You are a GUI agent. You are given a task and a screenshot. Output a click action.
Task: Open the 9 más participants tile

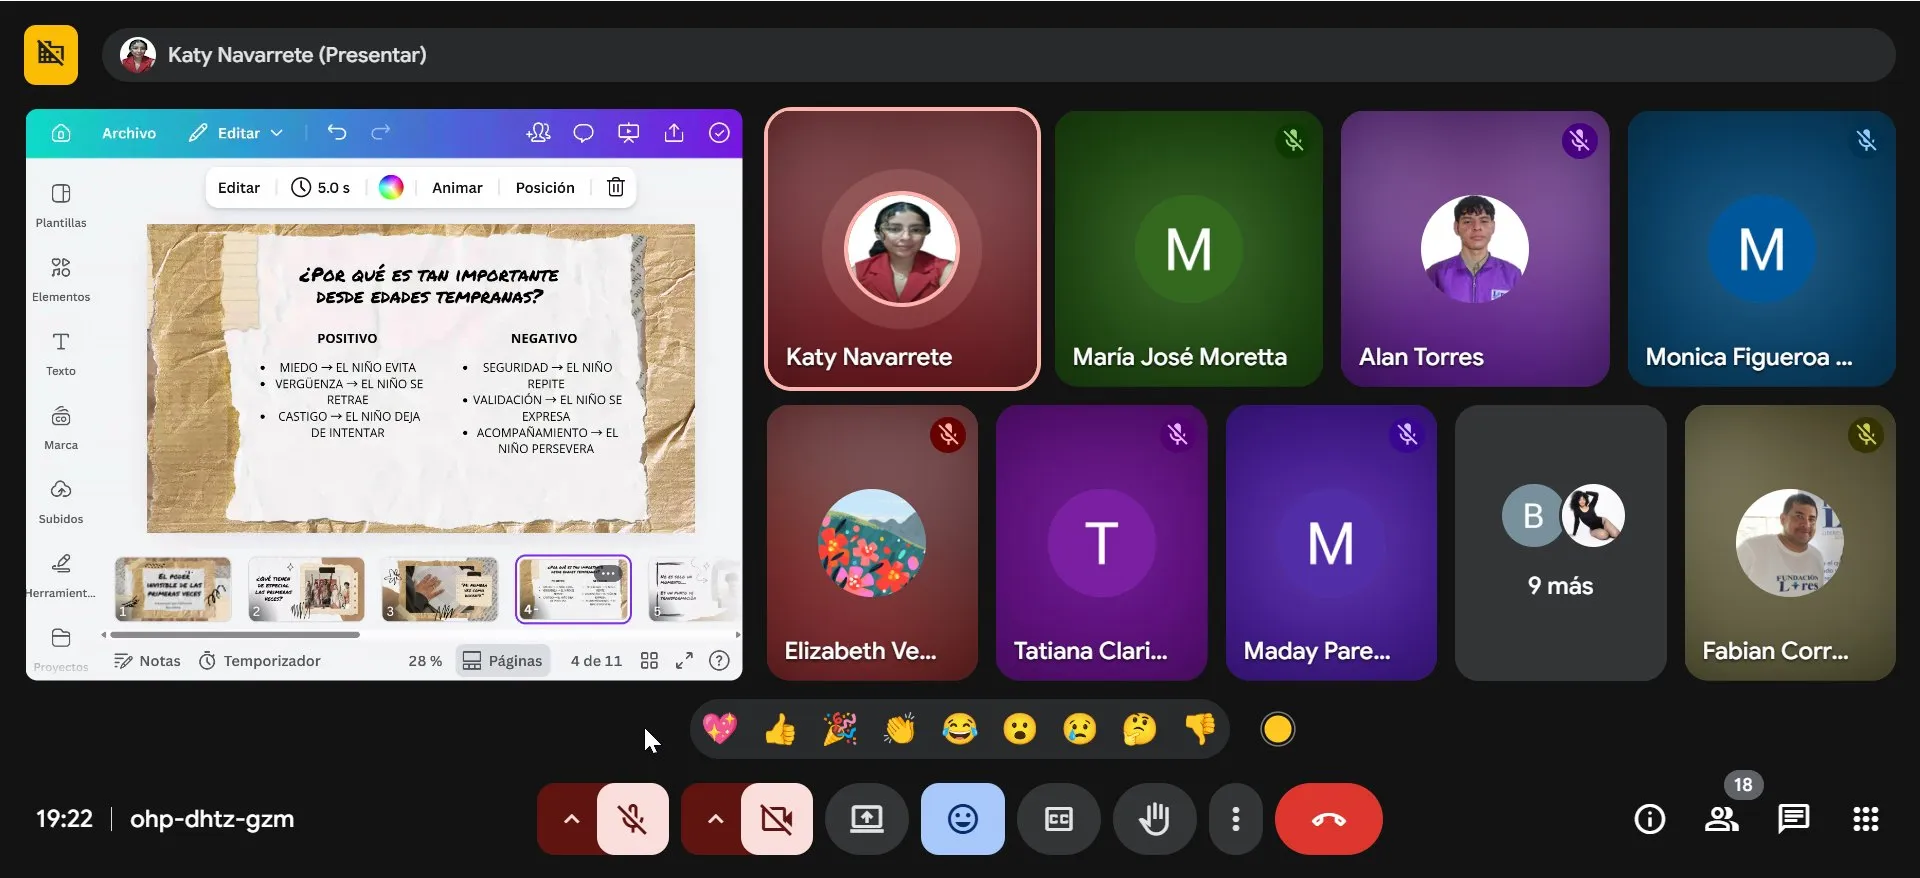(x=1560, y=543)
